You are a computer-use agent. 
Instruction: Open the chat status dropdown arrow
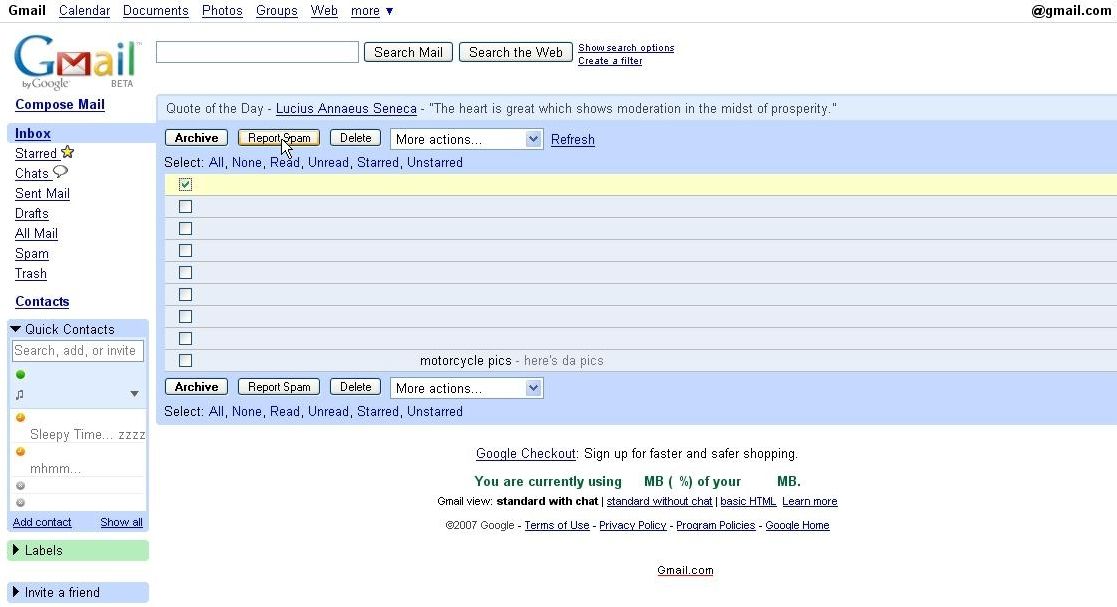tap(134, 395)
